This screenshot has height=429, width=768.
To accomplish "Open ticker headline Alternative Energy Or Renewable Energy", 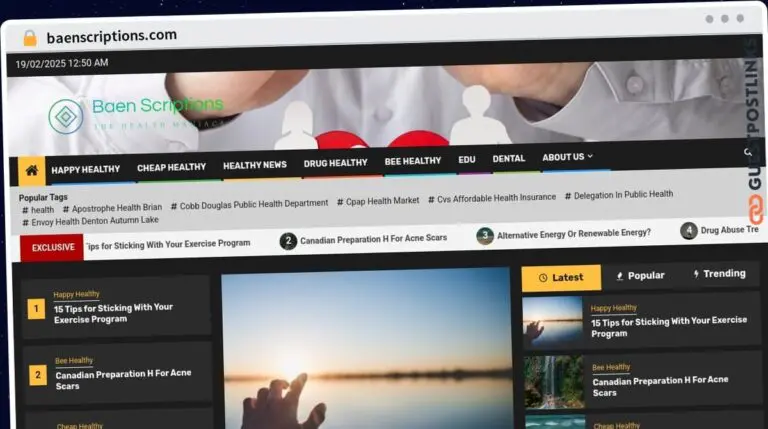I will point(574,234).
